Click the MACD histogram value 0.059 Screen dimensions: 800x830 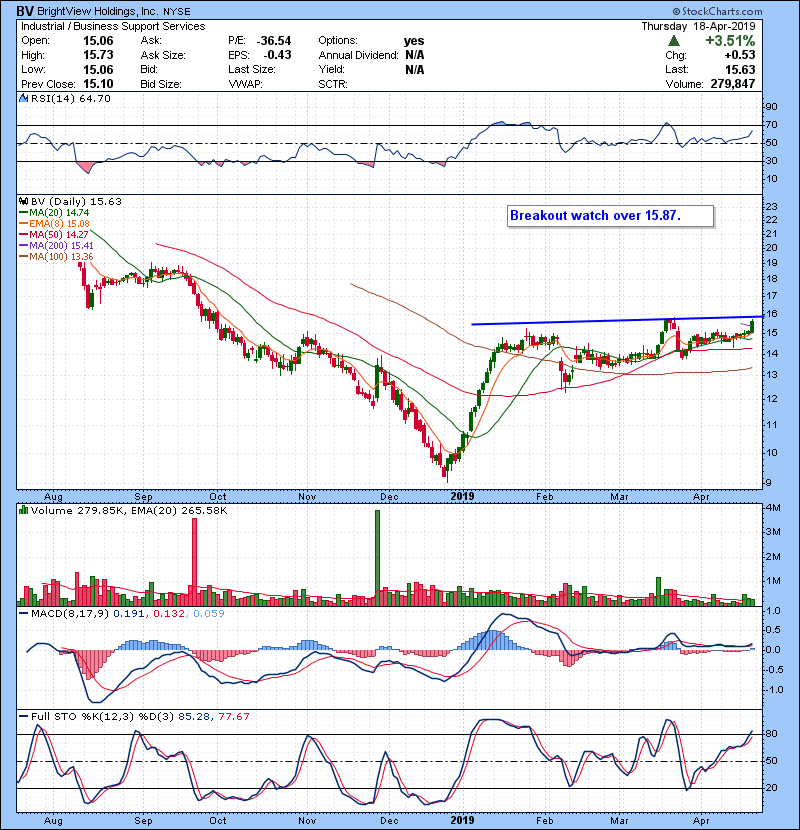pyautogui.click(x=209, y=614)
